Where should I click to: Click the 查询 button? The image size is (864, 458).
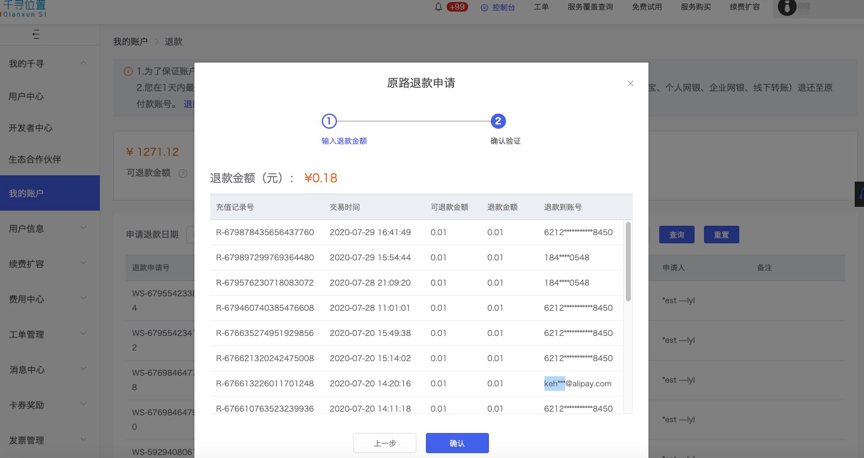pyautogui.click(x=677, y=235)
